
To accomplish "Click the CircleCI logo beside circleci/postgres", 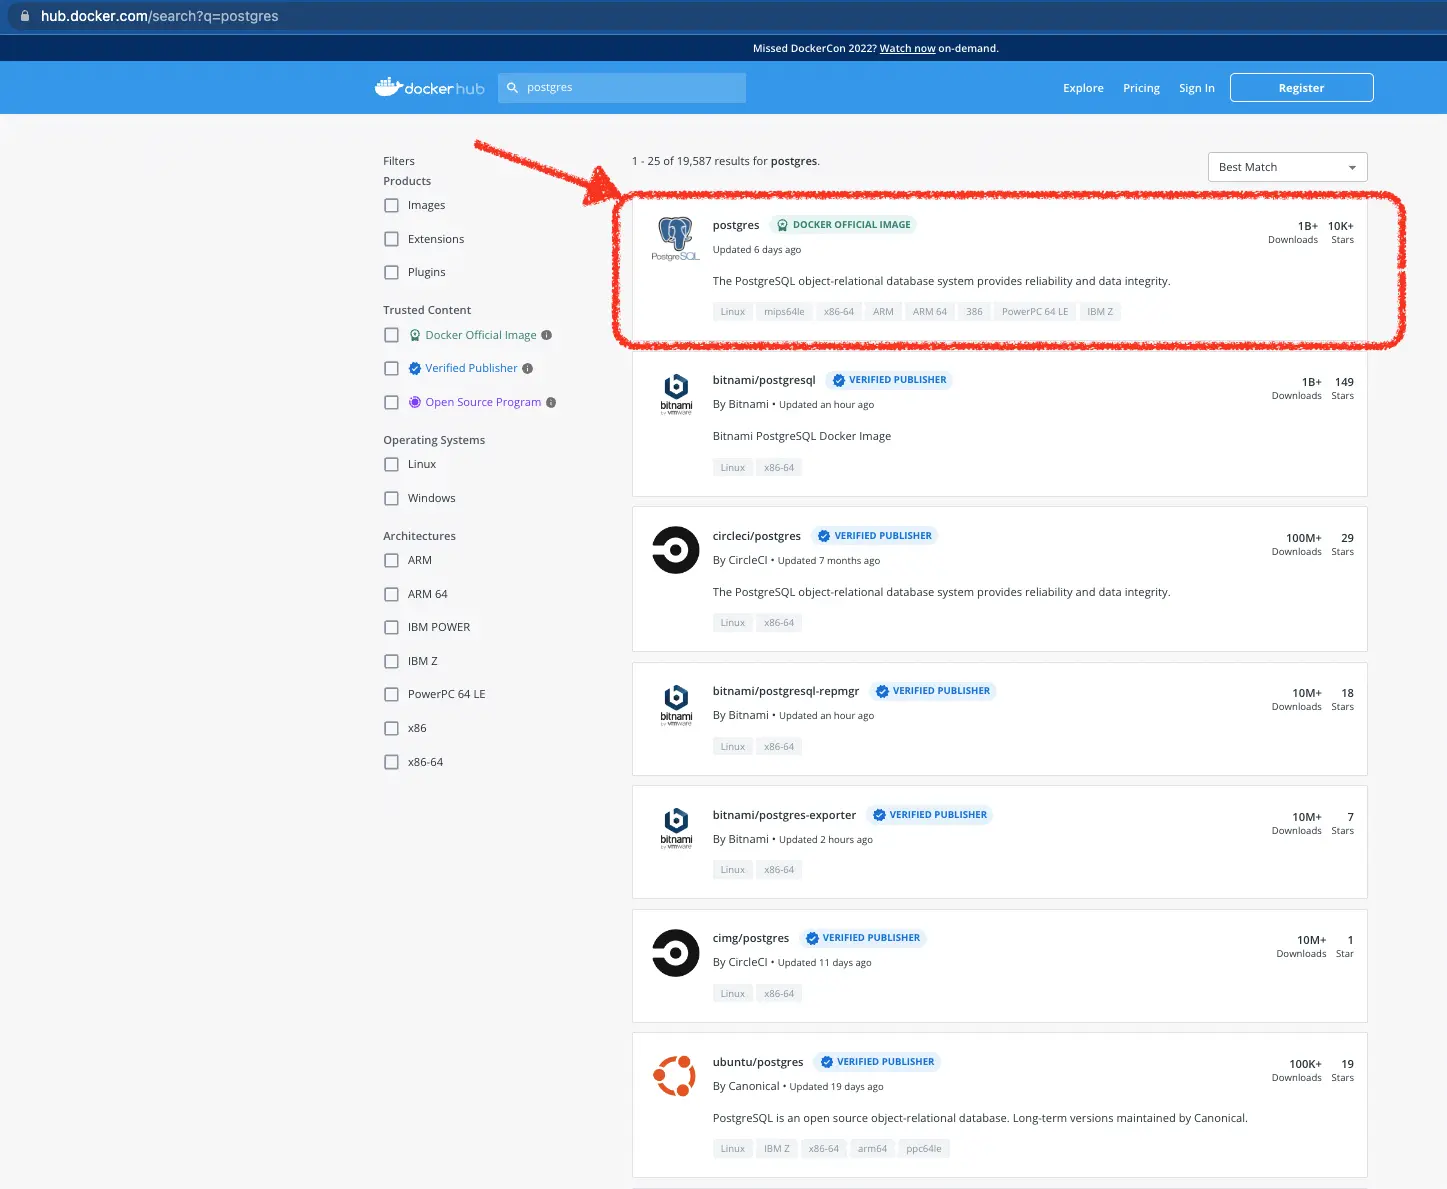I will coord(676,550).
